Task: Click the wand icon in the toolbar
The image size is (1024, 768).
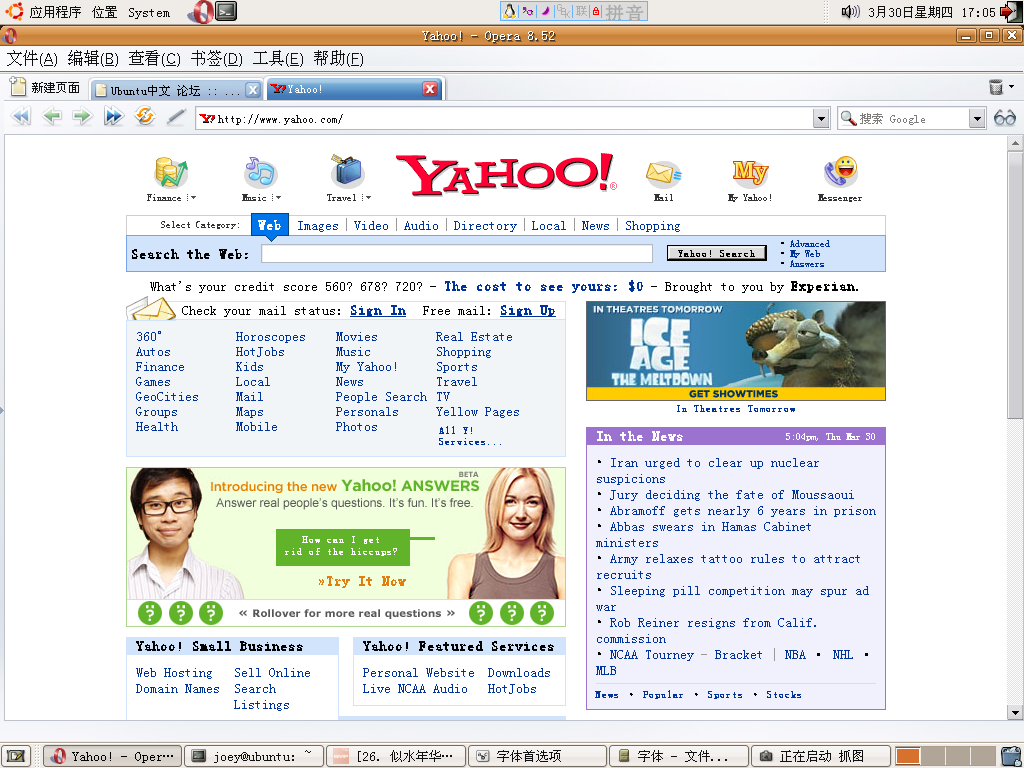Action: (176, 117)
